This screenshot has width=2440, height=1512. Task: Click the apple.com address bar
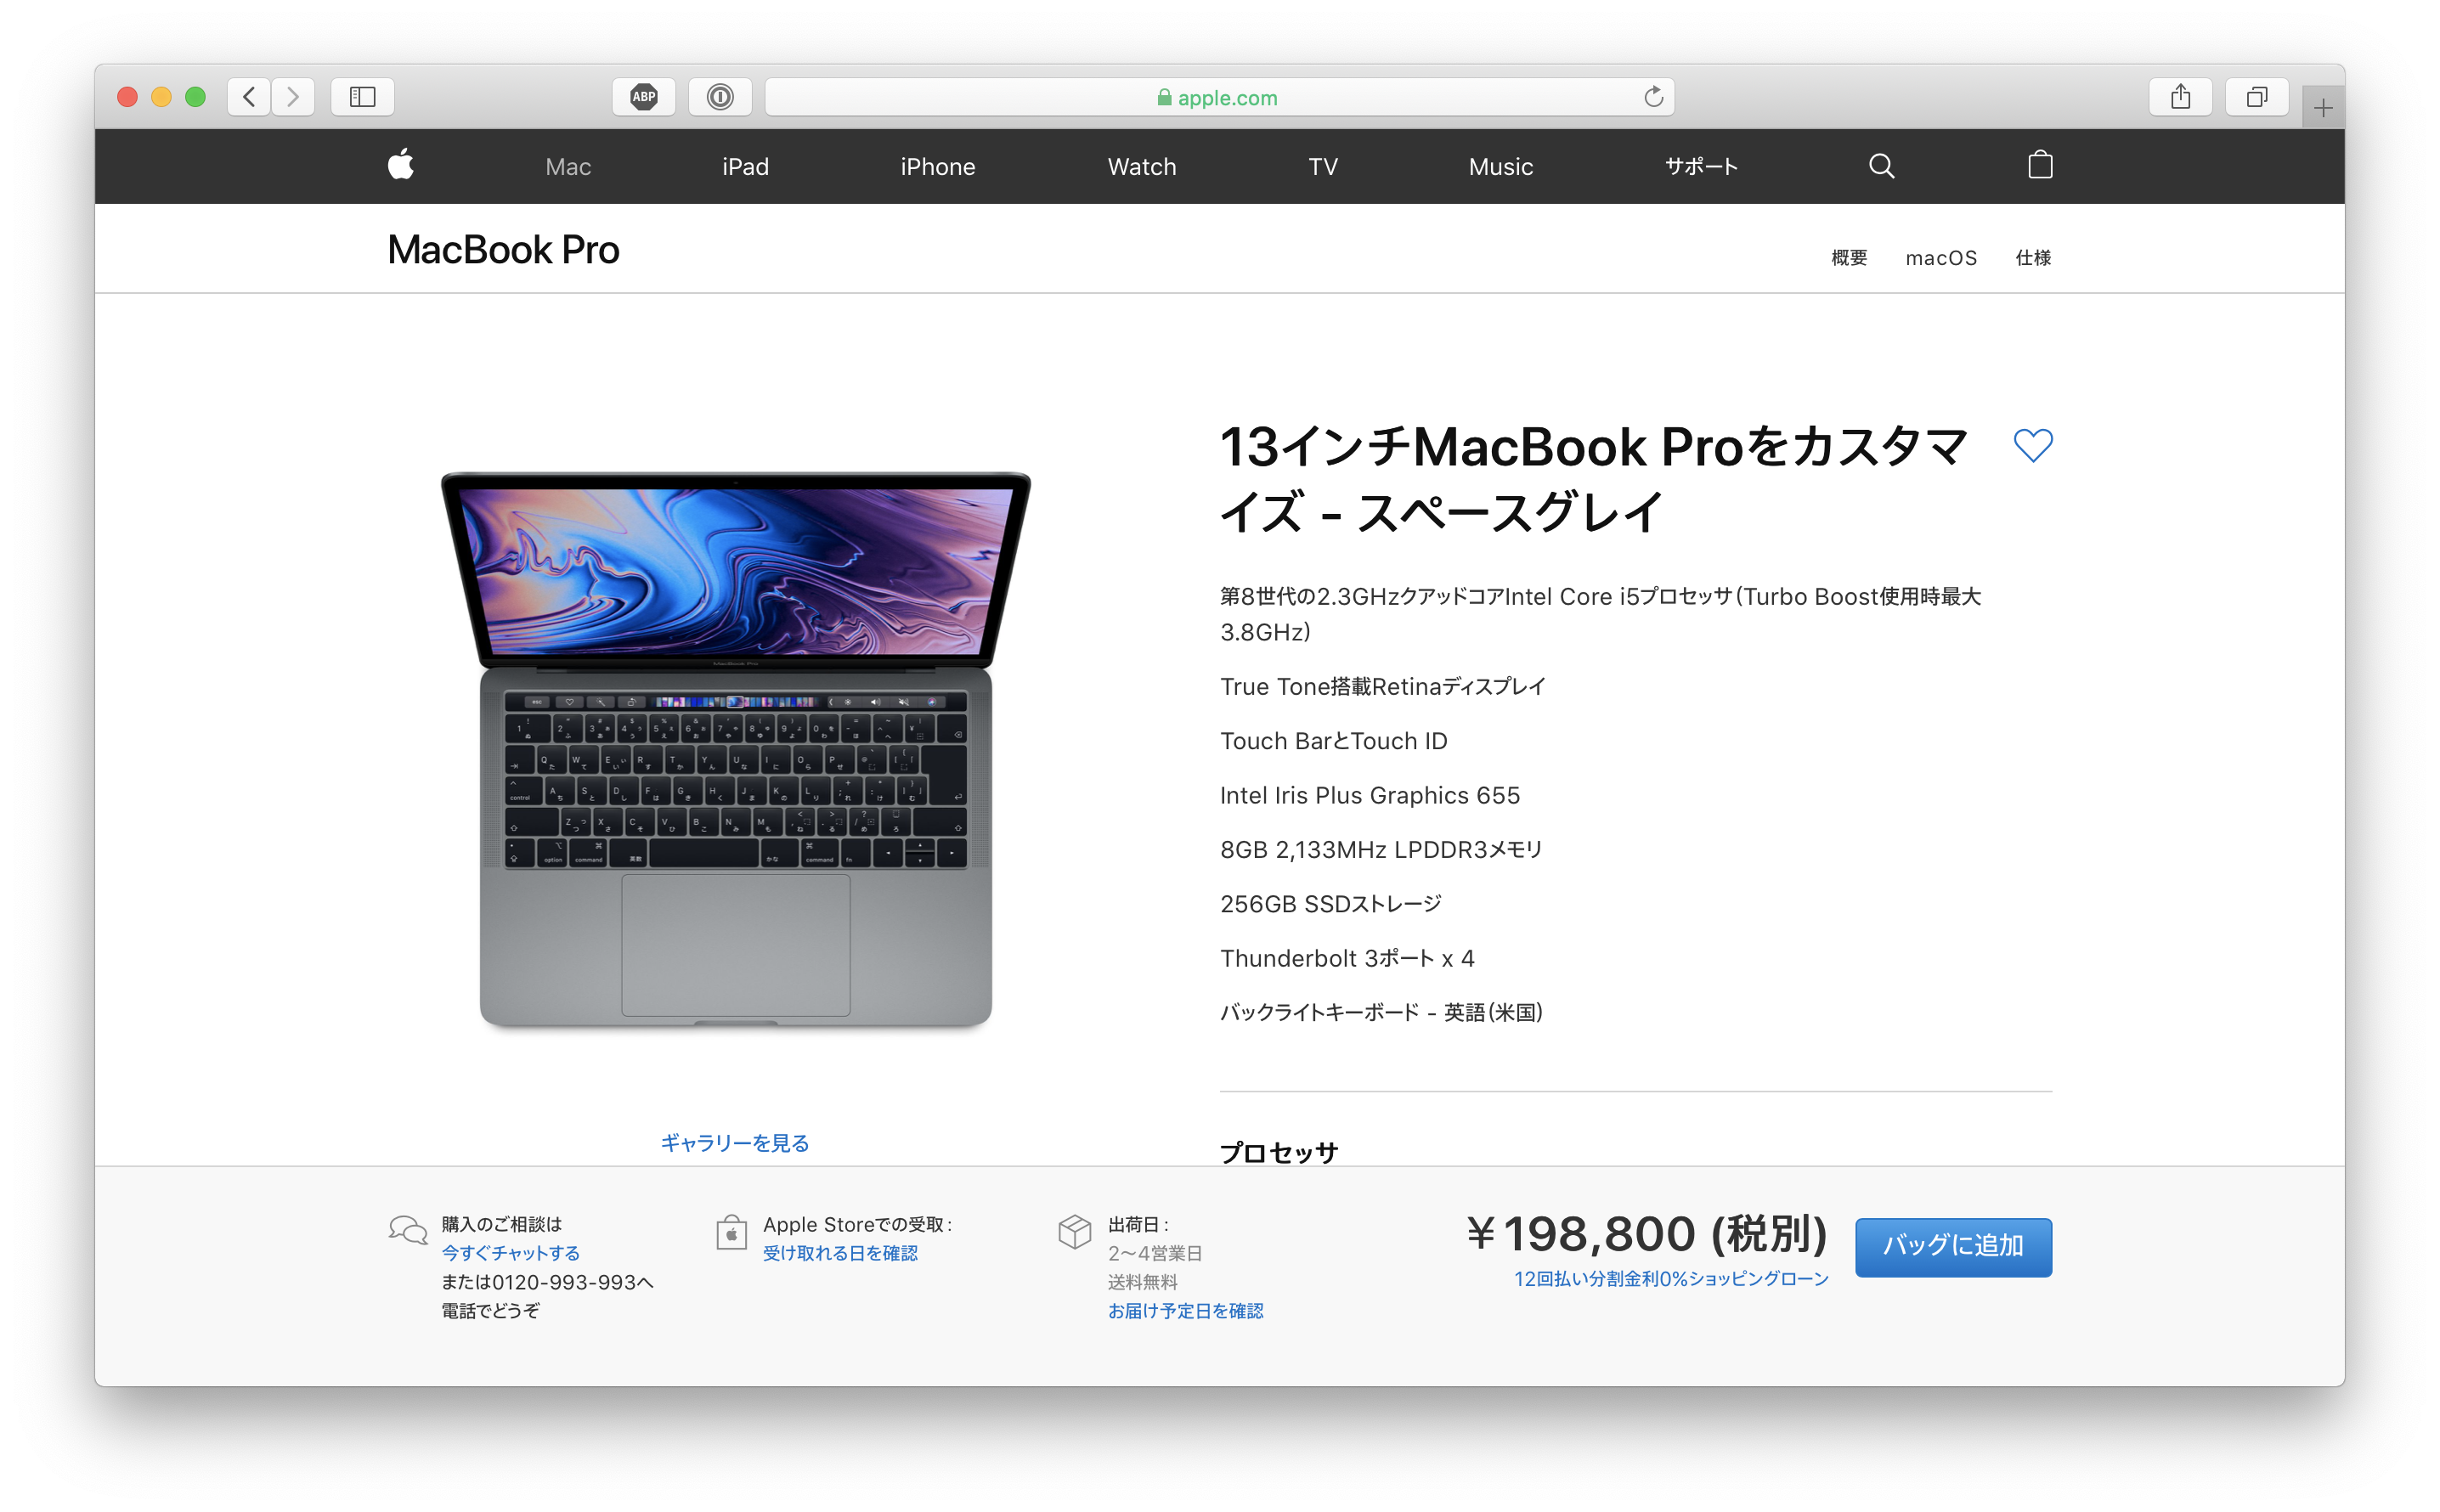(x=1218, y=97)
